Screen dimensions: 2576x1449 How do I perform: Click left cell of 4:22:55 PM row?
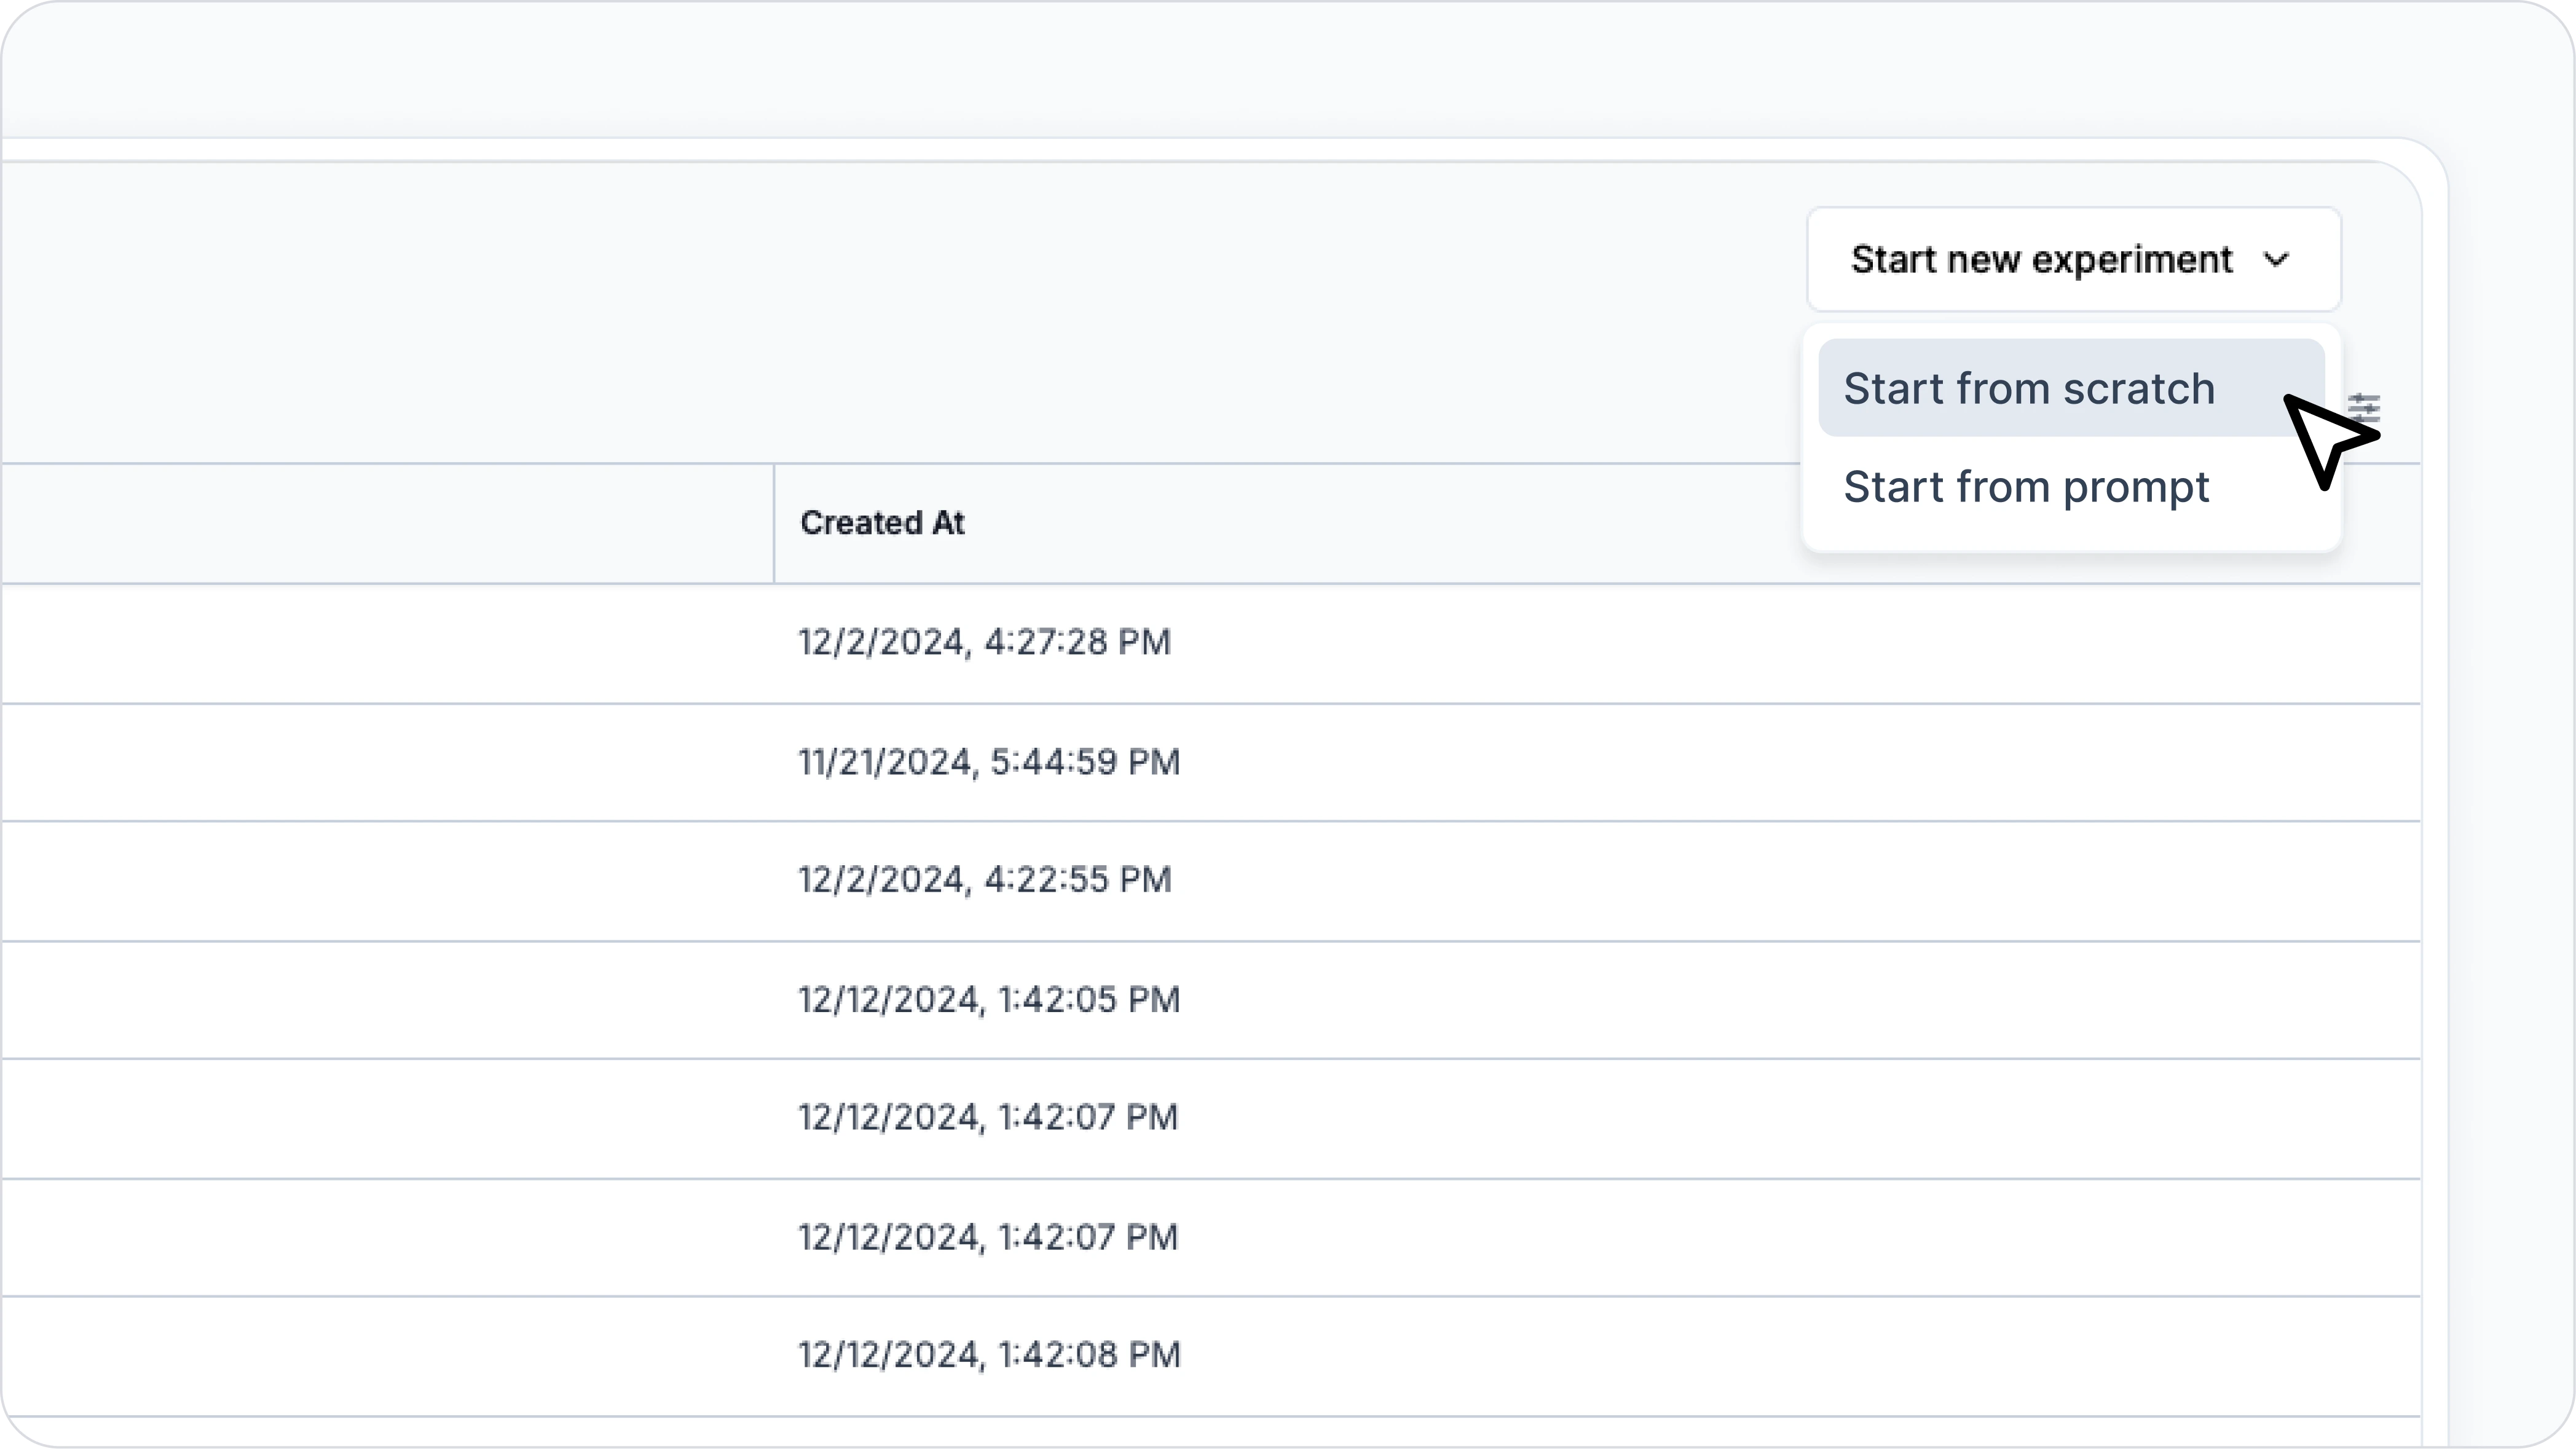click(385, 880)
